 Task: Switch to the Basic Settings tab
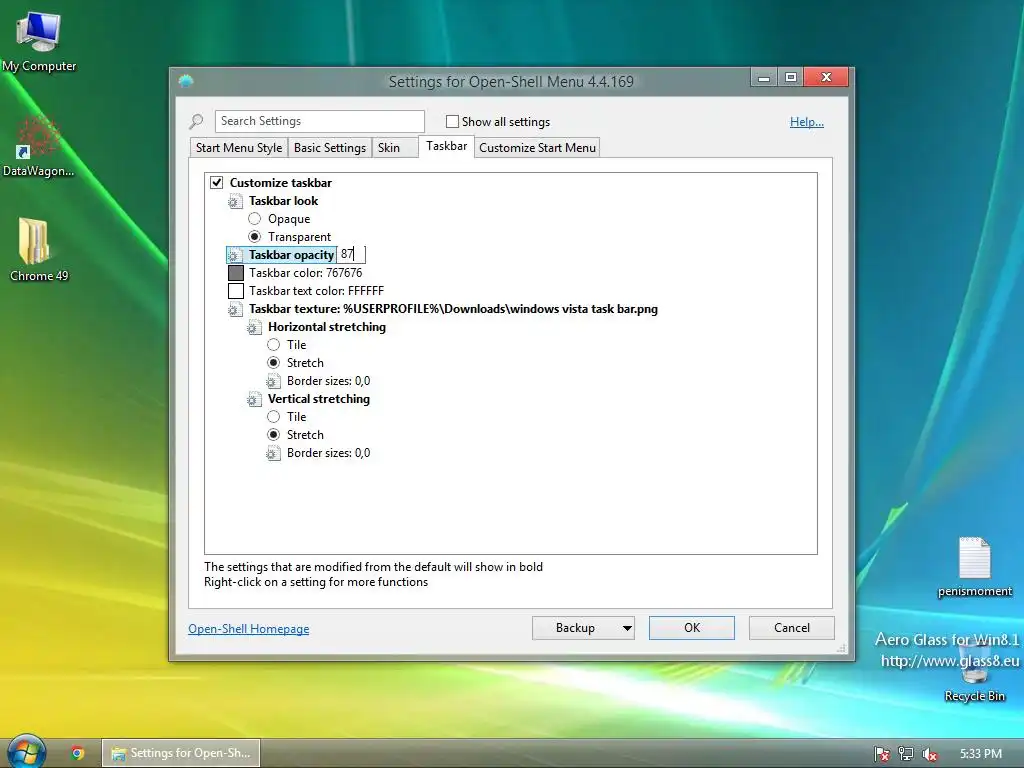point(330,148)
